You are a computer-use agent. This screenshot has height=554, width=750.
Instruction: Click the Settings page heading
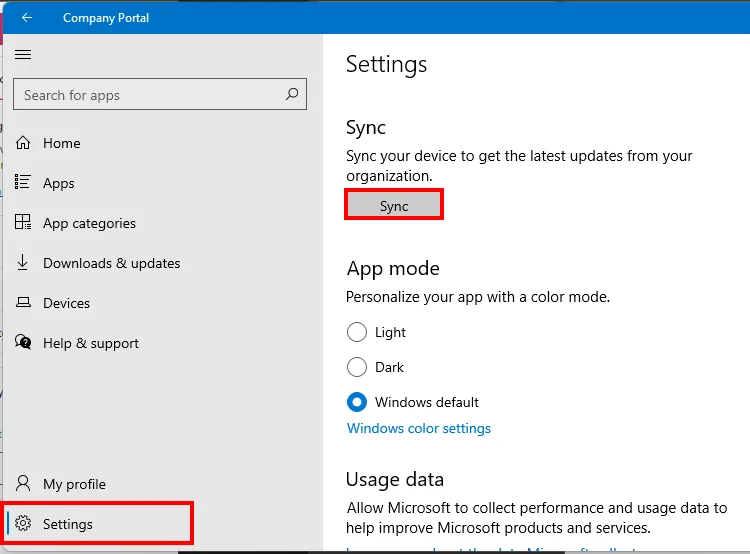[x=386, y=65]
